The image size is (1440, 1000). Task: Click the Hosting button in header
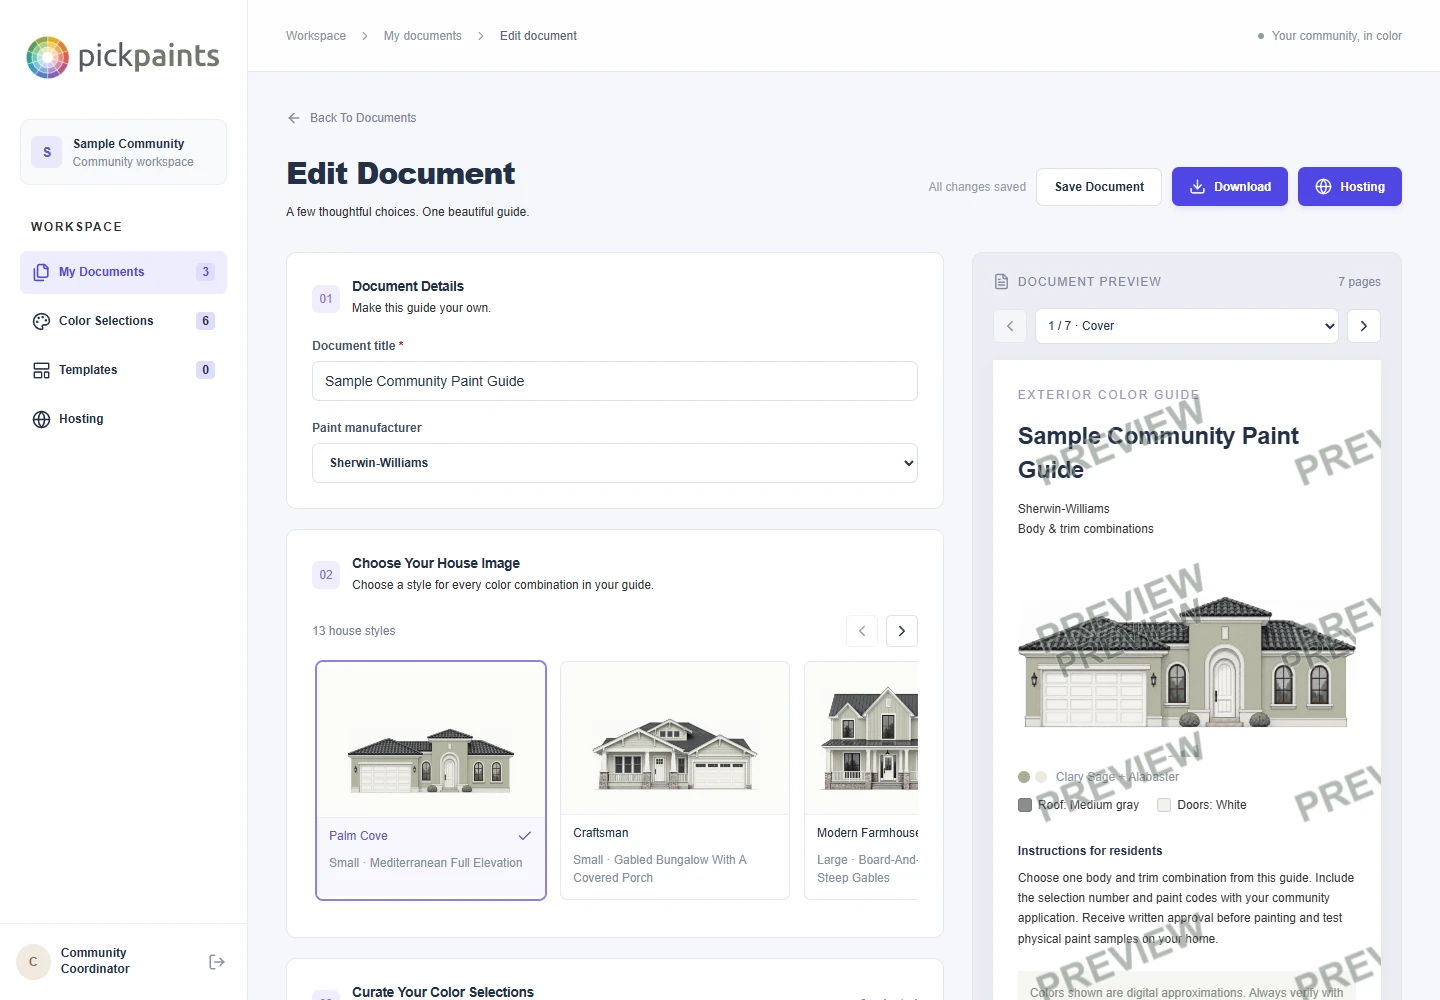pyautogui.click(x=1350, y=187)
